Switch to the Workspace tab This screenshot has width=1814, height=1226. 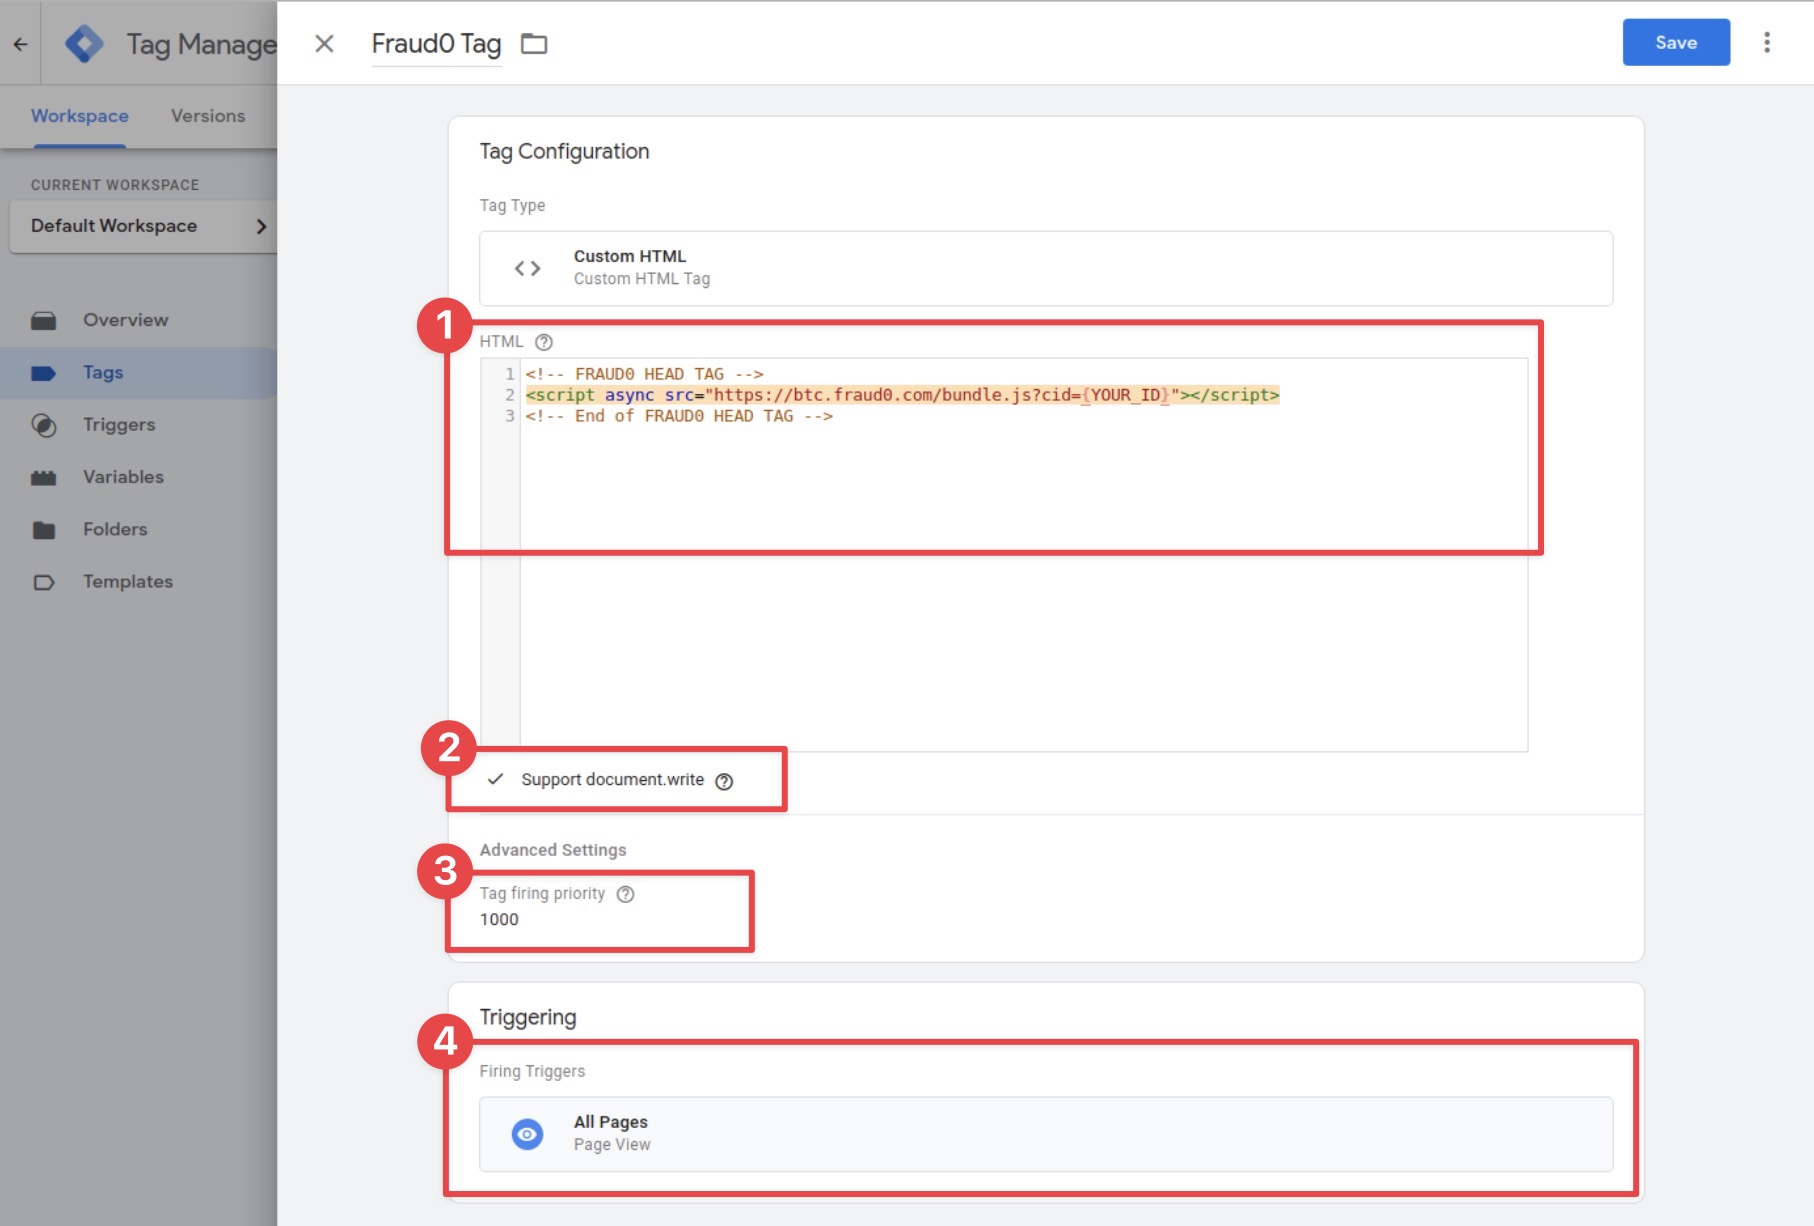click(78, 116)
